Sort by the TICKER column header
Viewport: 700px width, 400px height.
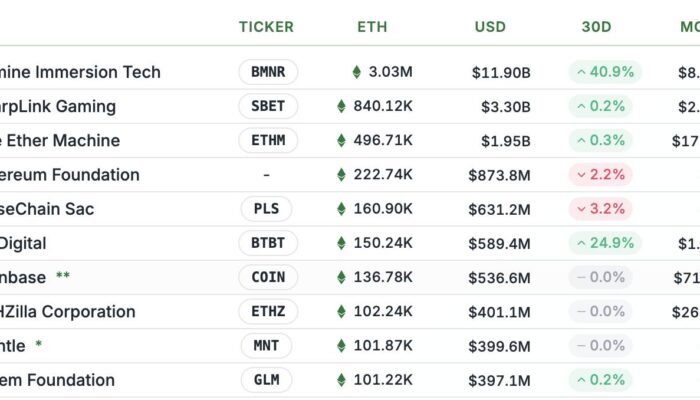click(266, 27)
